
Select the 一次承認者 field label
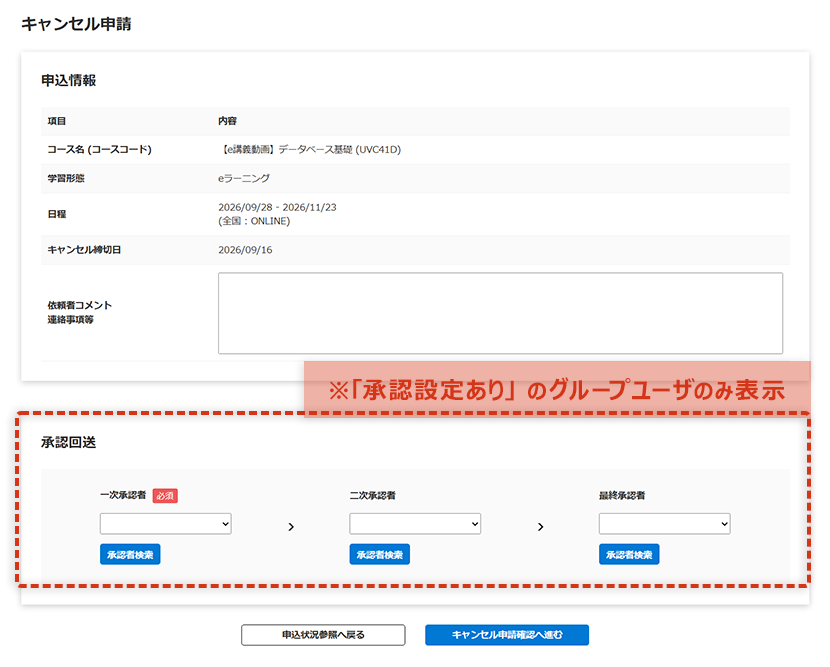[123, 495]
